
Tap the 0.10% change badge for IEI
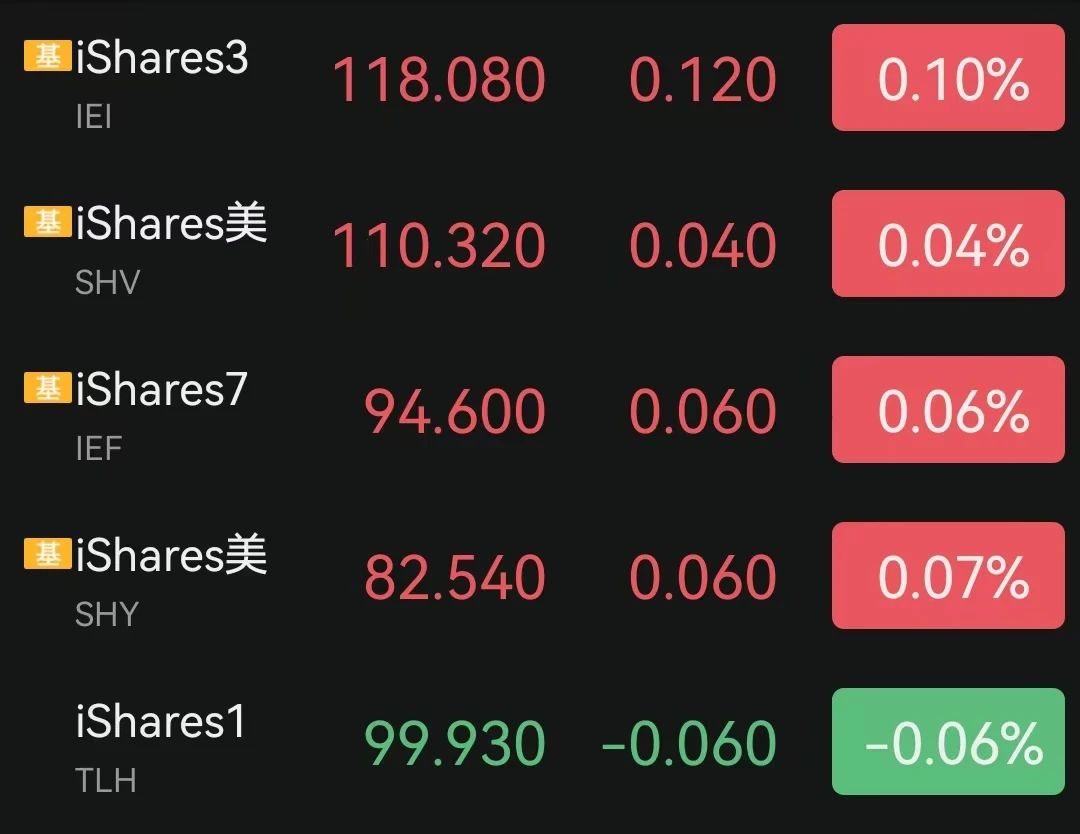[948, 78]
